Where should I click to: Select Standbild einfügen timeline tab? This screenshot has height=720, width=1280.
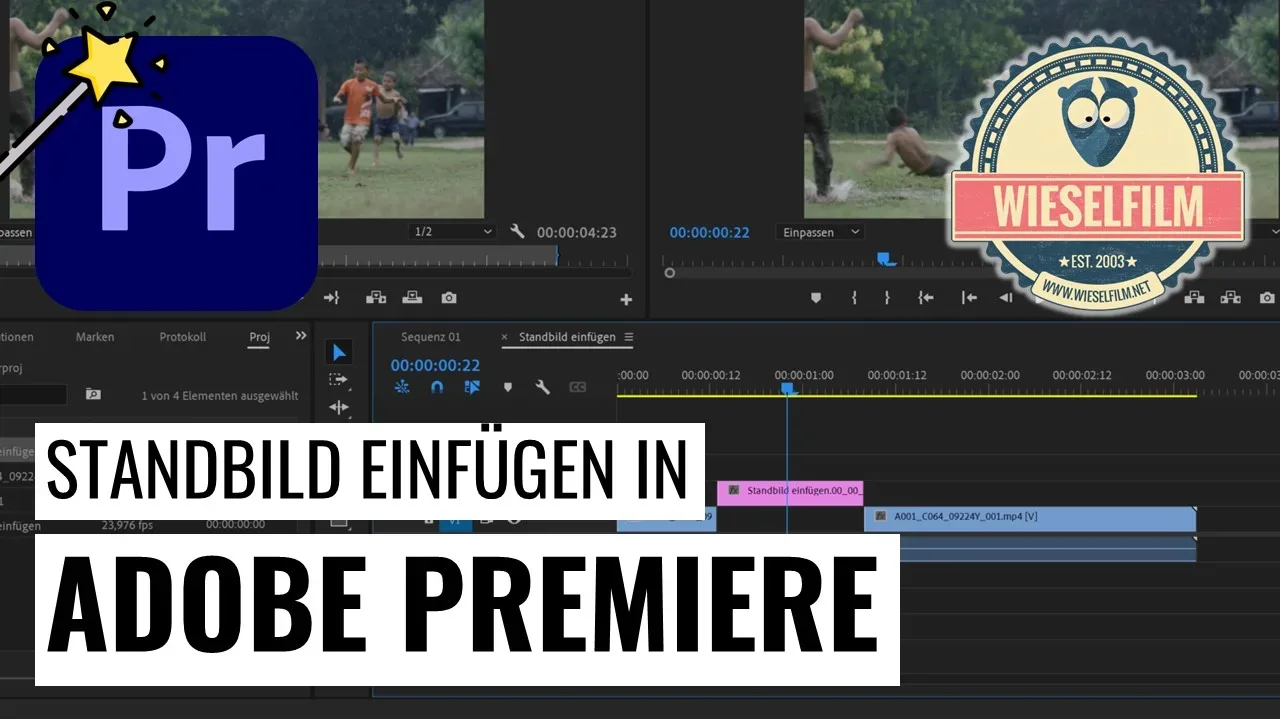(x=567, y=337)
